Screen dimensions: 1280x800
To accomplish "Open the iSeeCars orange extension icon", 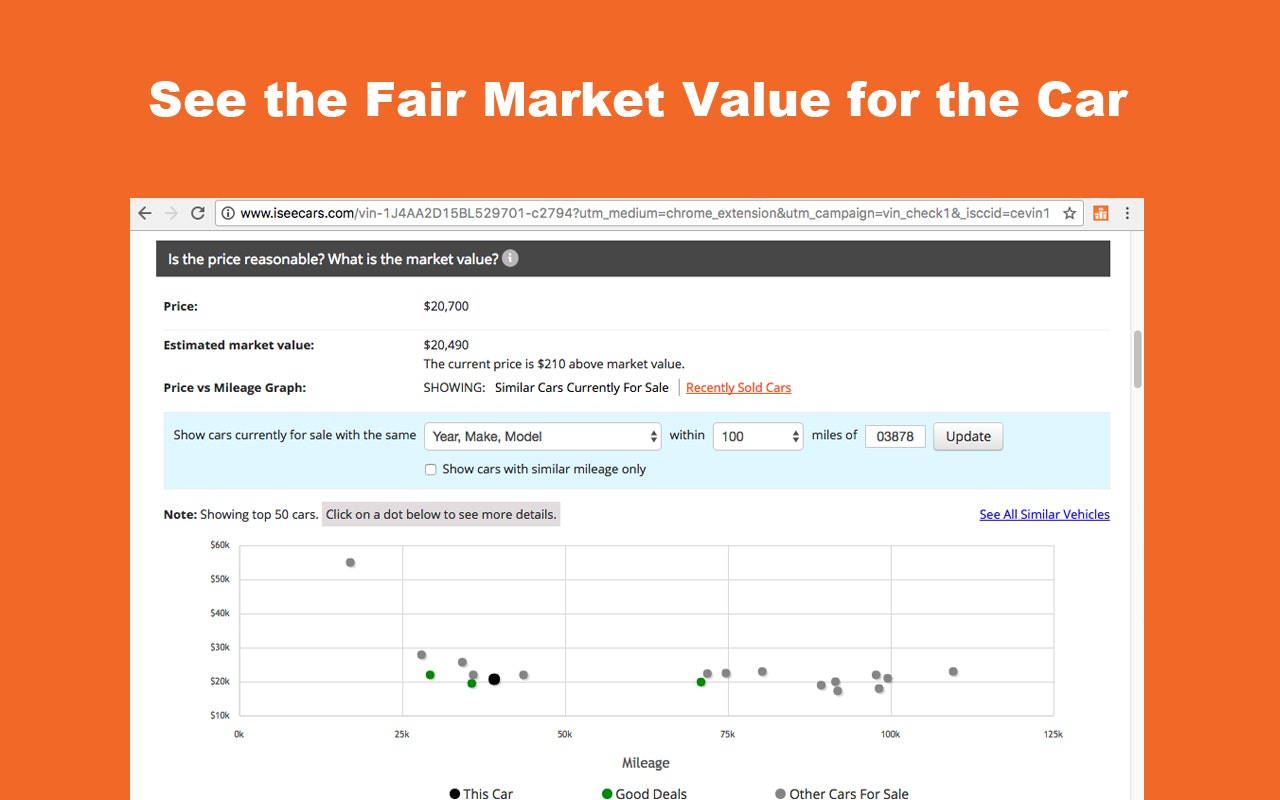I will [x=1101, y=213].
